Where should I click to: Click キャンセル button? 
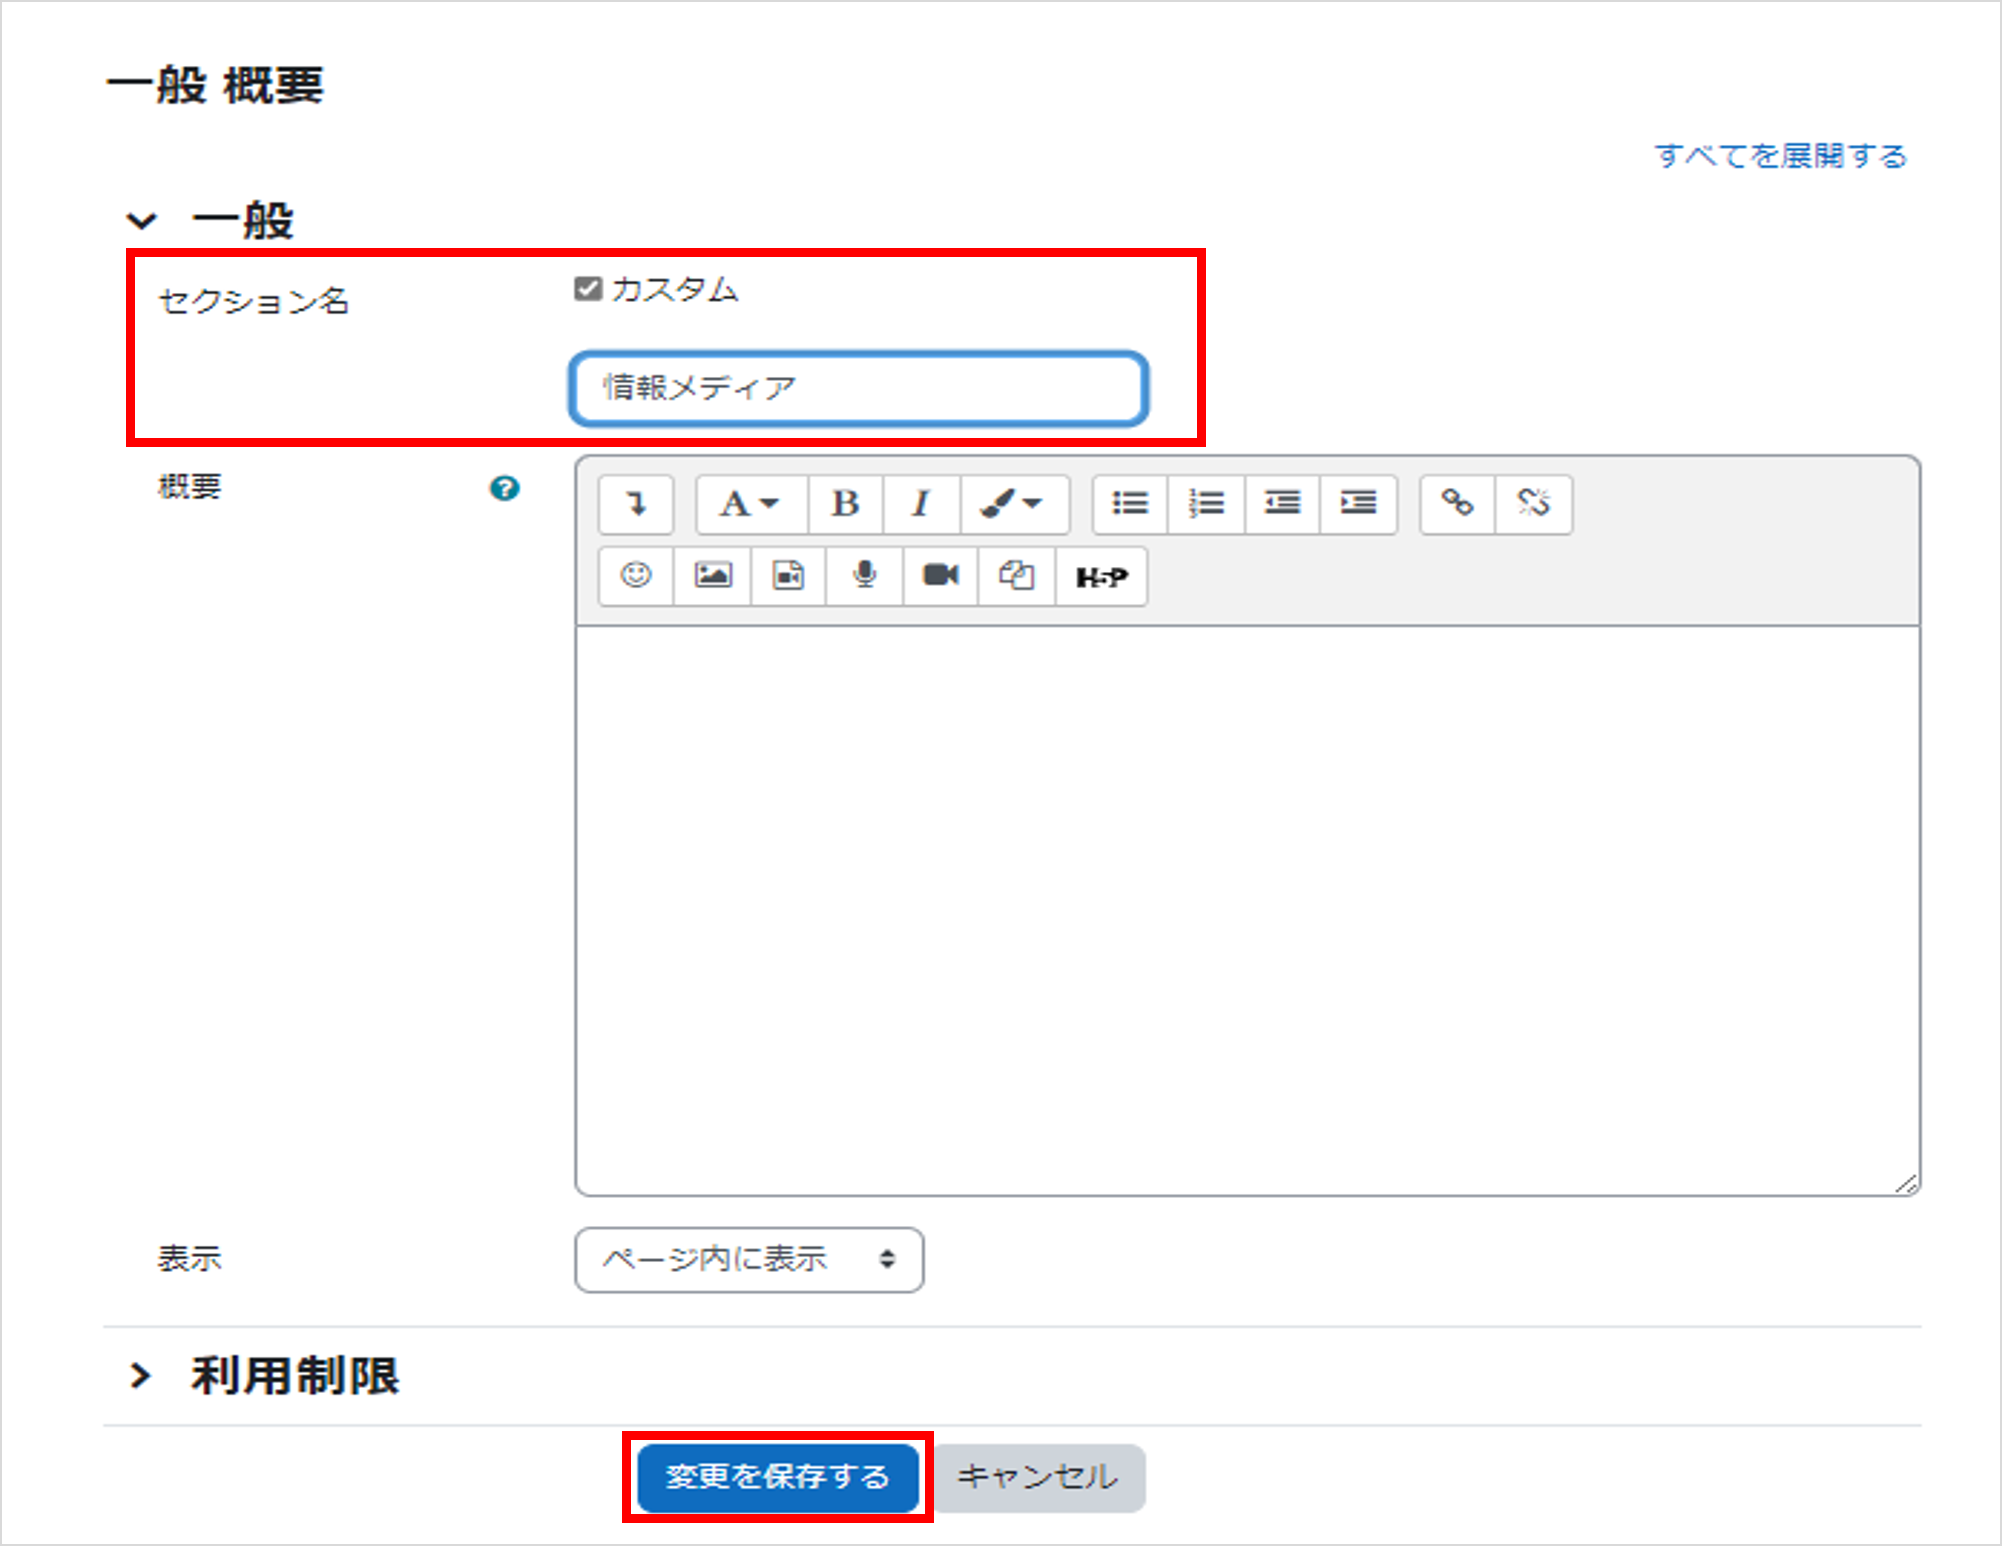click(x=1038, y=1477)
